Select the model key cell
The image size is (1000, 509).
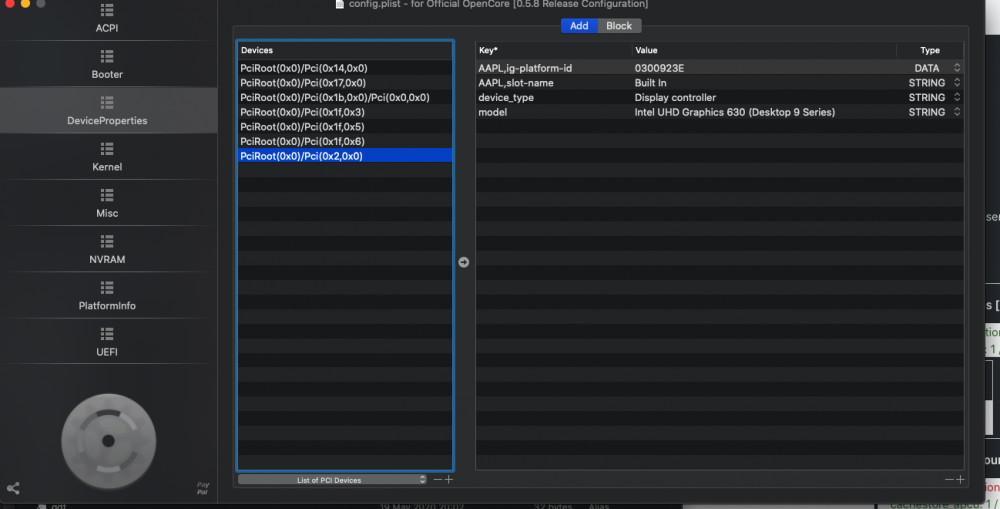[x=492, y=112]
